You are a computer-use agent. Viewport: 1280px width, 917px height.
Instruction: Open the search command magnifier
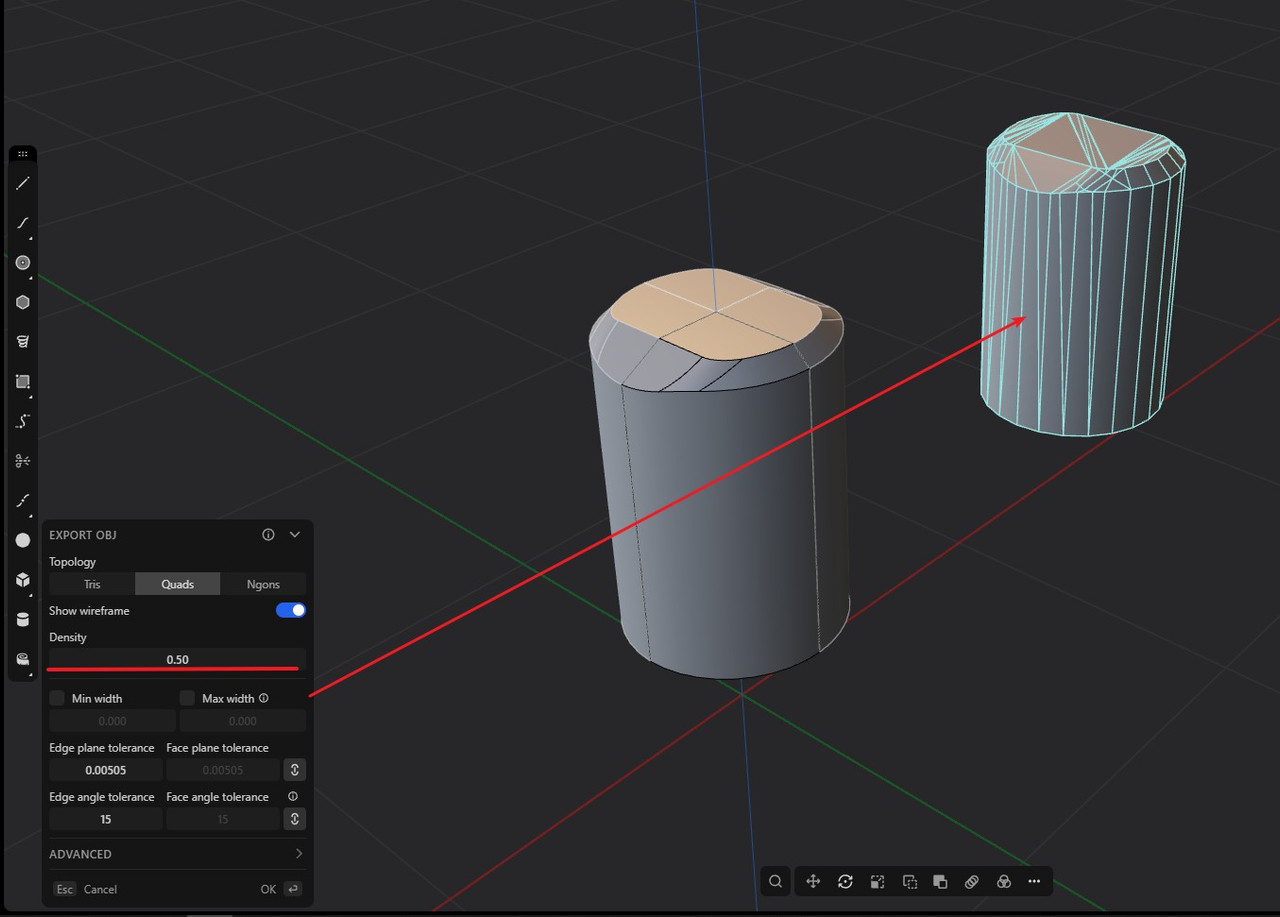coord(776,881)
